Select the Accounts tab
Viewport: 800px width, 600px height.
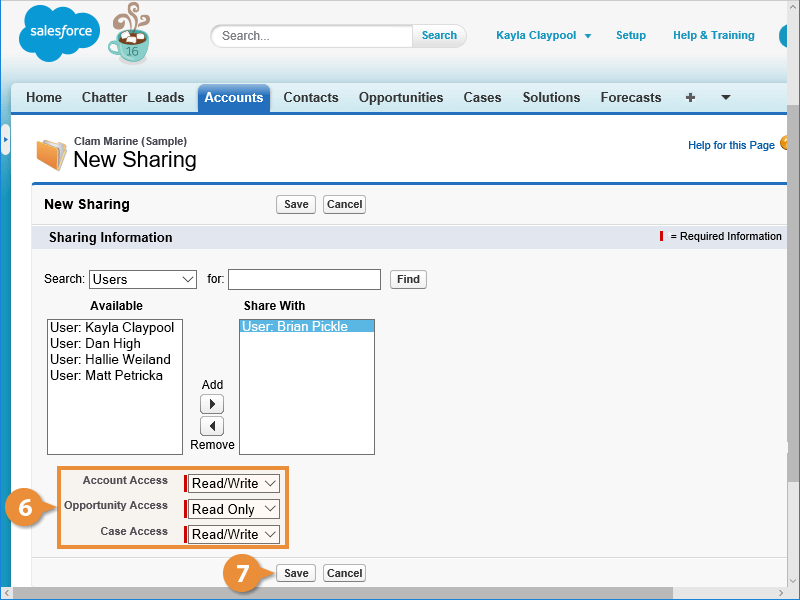tap(234, 97)
